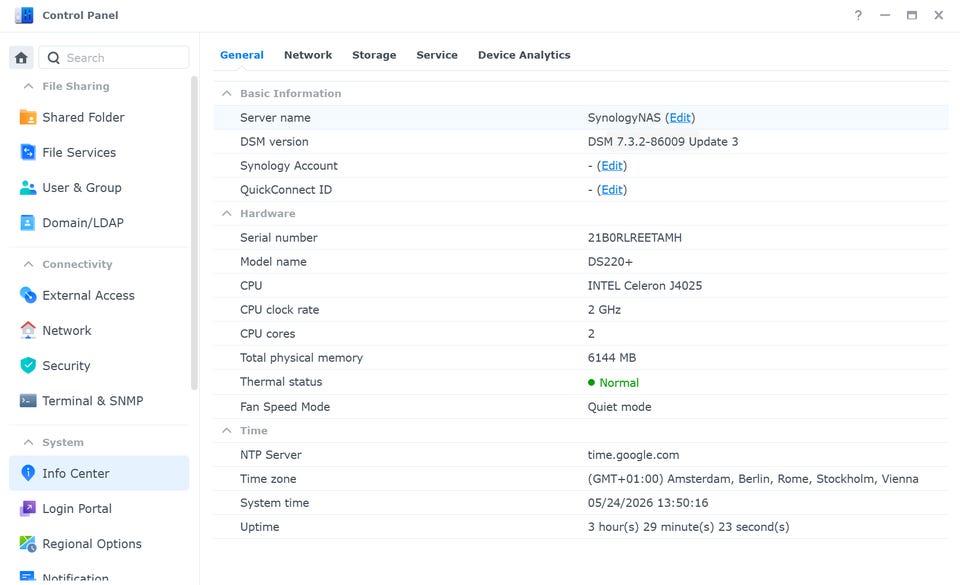Open the Shared Folder icon
This screenshot has height=585, width=960.
pos(28,117)
